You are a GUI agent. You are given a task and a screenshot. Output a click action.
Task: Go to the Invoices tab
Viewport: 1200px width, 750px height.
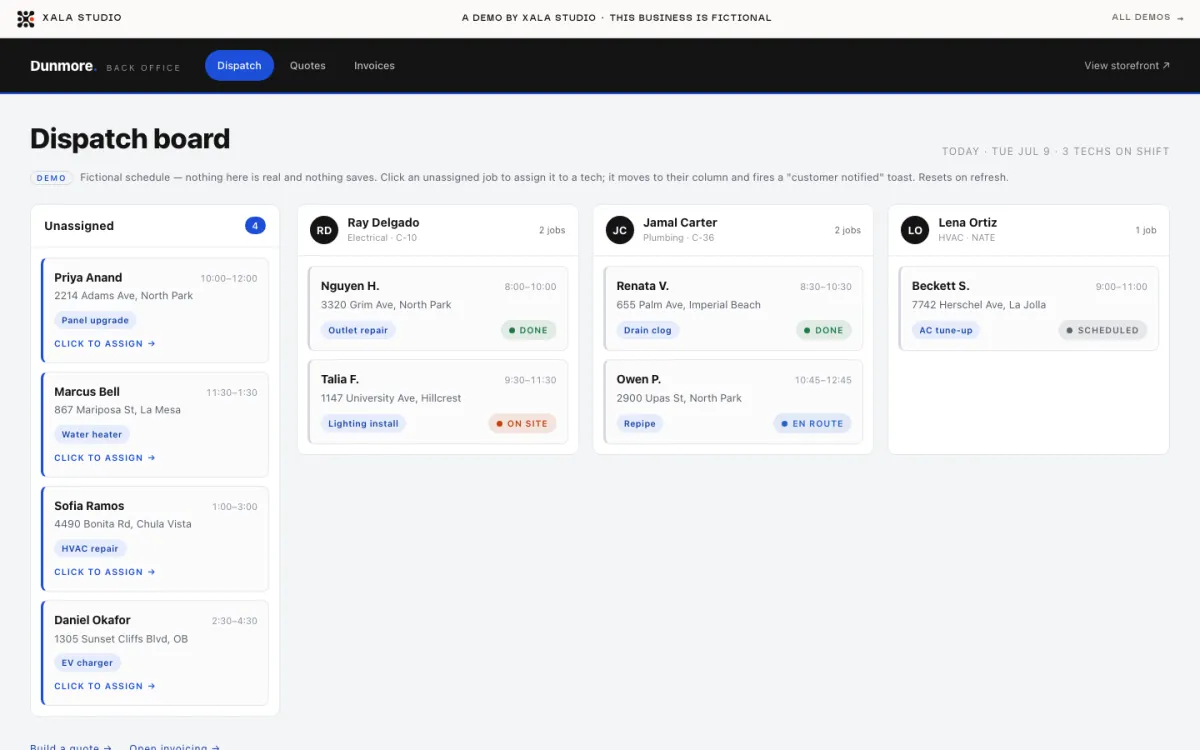click(x=374, y=66)
